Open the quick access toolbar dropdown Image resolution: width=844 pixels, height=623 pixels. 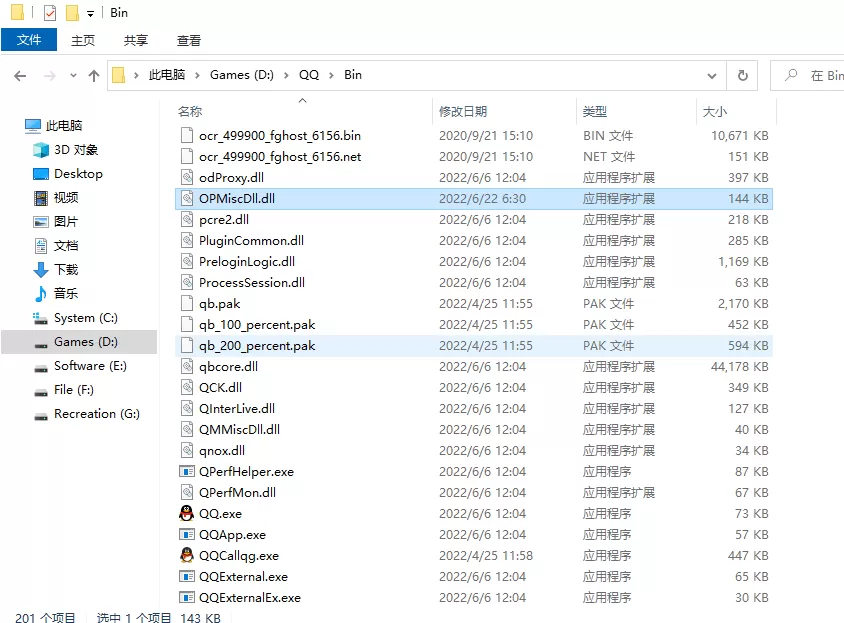point(90,14)
